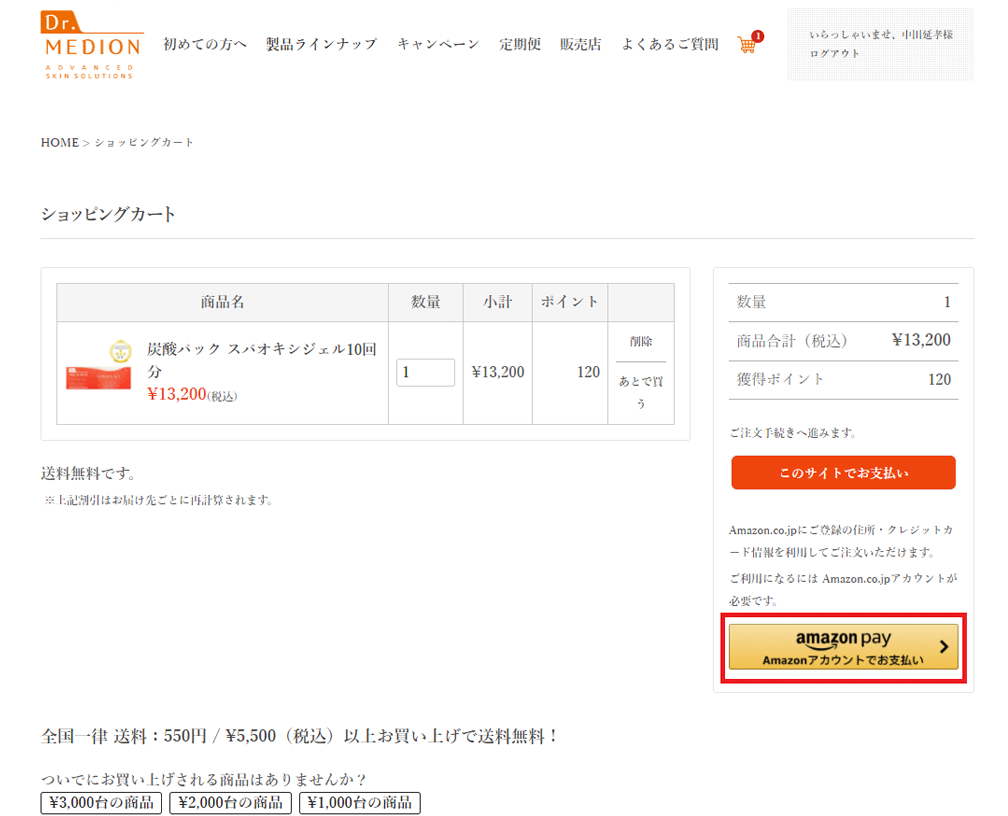Open the shopping cart icon
The width and height of the screenshot is (1008, 816).
(x=747, y=44)
